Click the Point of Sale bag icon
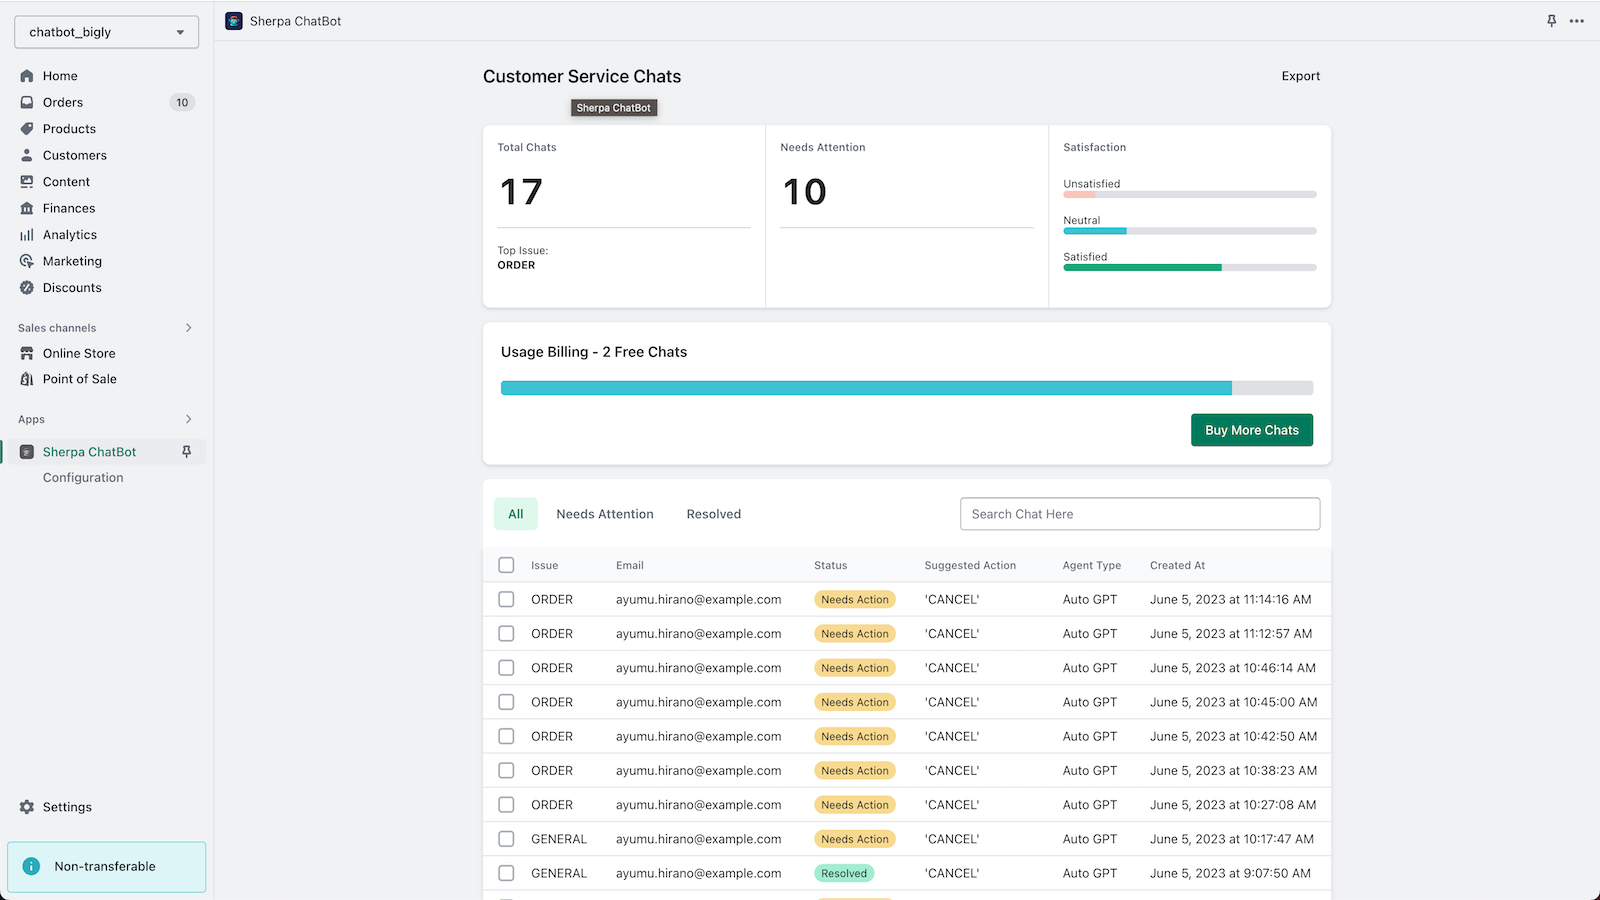 (27, 379)
